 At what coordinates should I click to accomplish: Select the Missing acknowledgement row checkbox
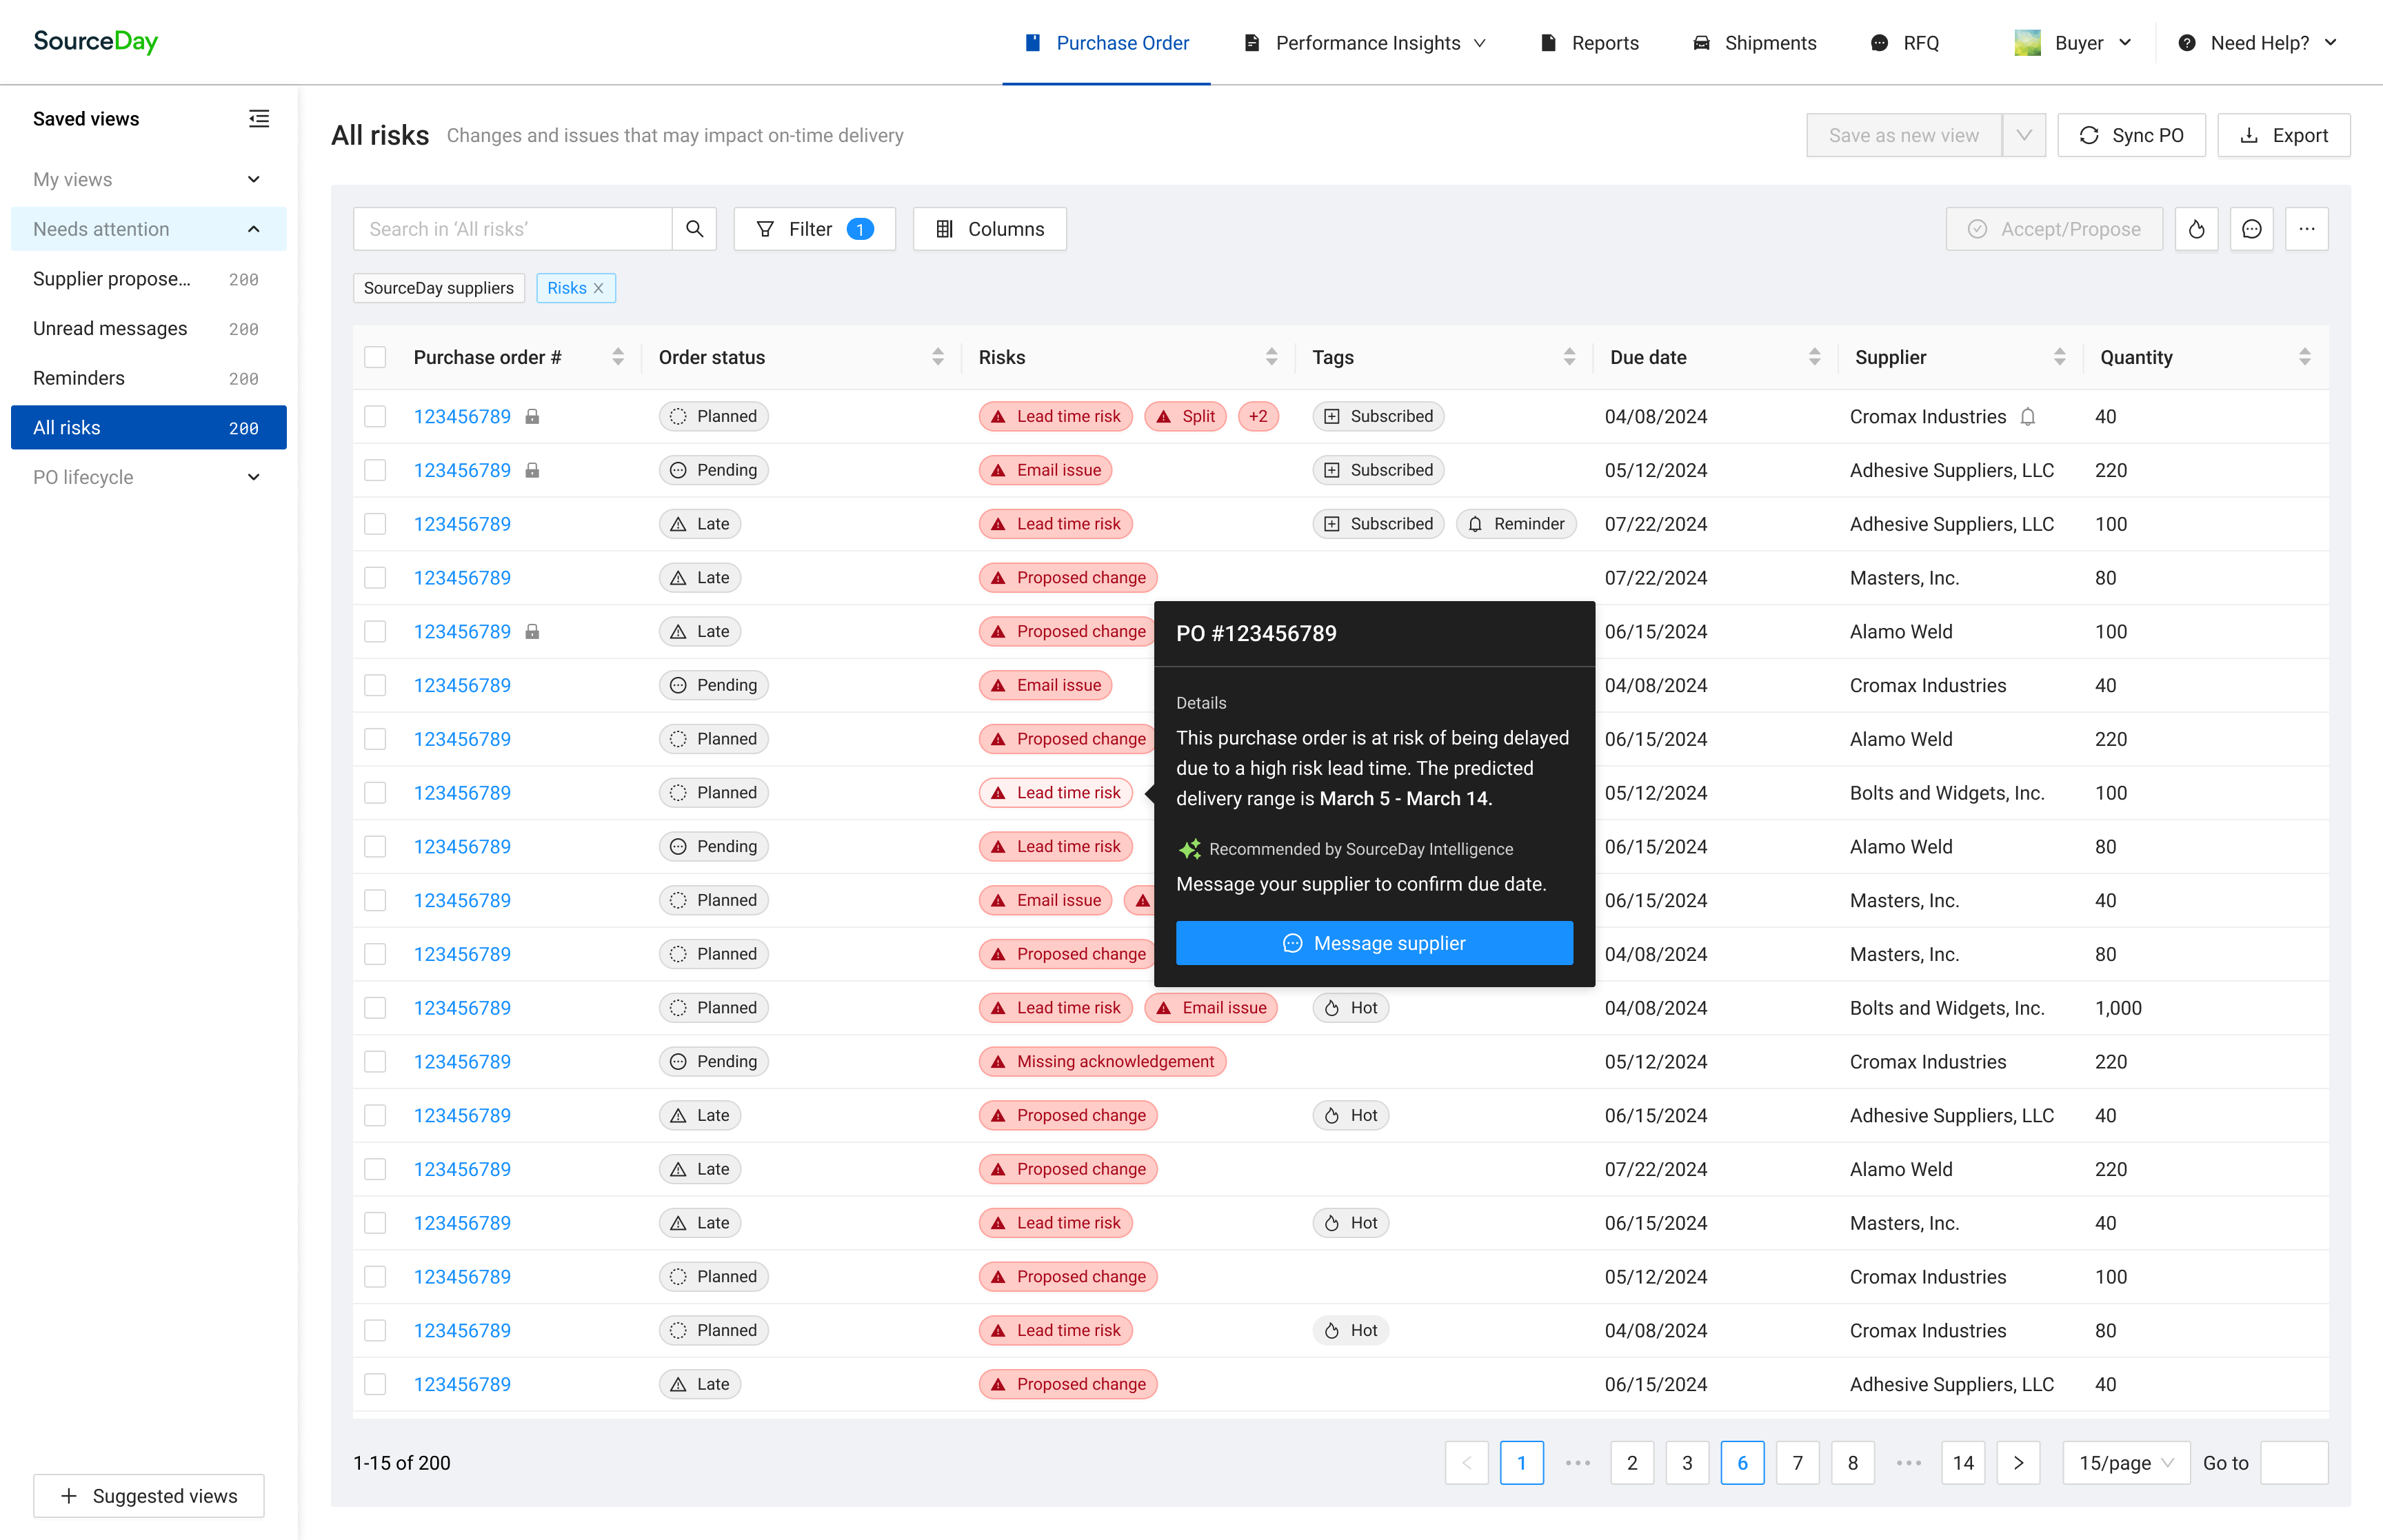(x=375, y=1061)
